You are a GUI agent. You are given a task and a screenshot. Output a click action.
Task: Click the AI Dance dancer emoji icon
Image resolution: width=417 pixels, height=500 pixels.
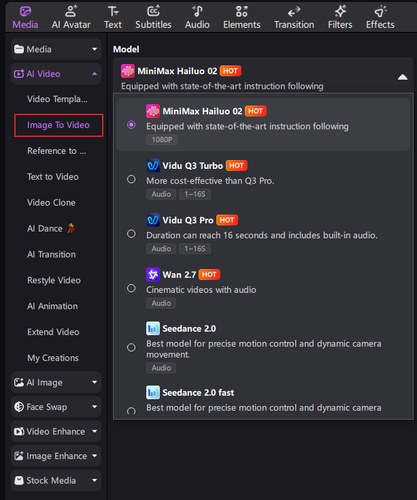click(71, 228)
